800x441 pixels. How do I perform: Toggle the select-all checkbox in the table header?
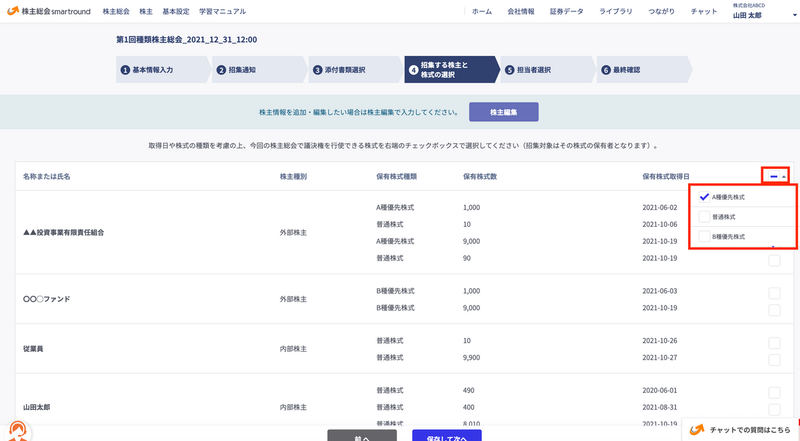[x=773, y=176]
